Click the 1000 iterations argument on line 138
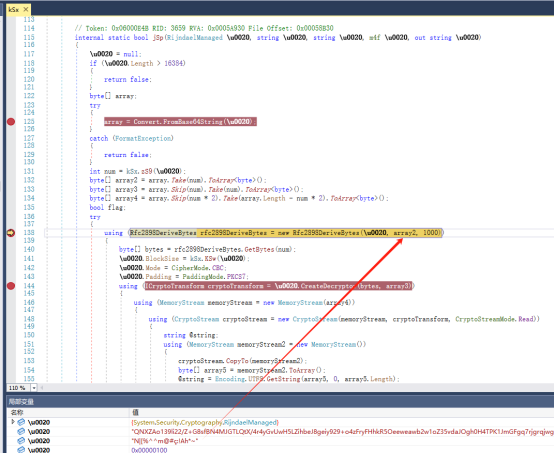Viewport: 554px width, 454px height. 431,233
